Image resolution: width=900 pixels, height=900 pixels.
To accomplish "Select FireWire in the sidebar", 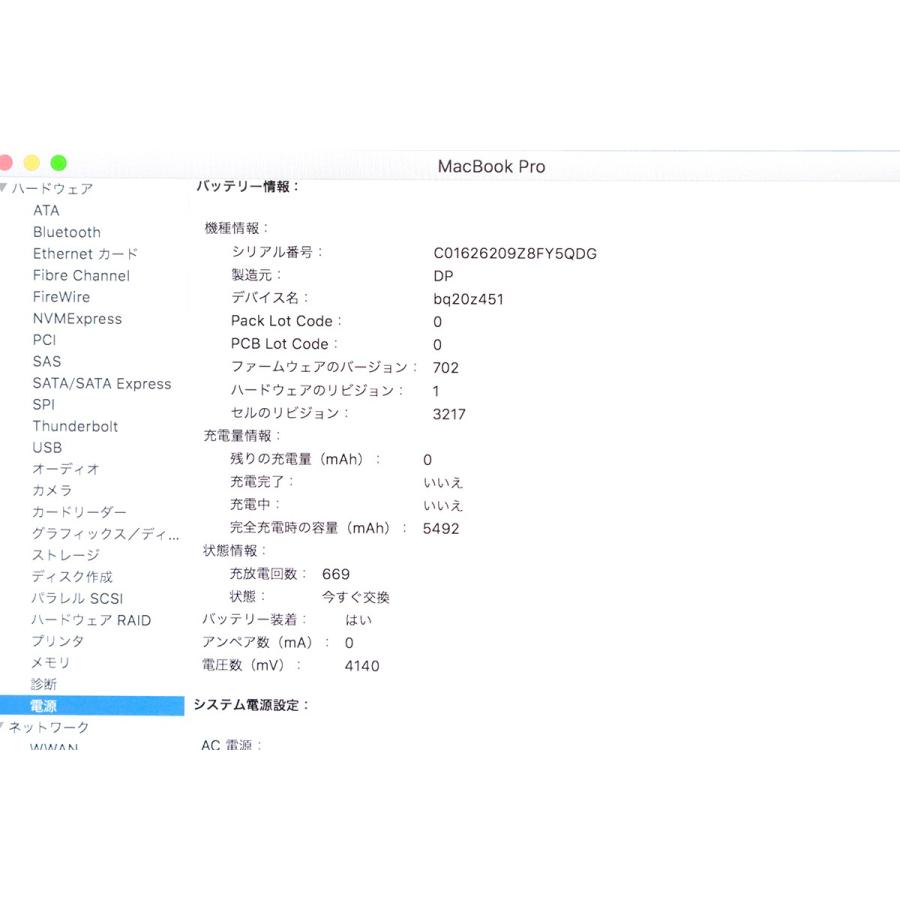I will pyautogui.click(x=61, y=297).
